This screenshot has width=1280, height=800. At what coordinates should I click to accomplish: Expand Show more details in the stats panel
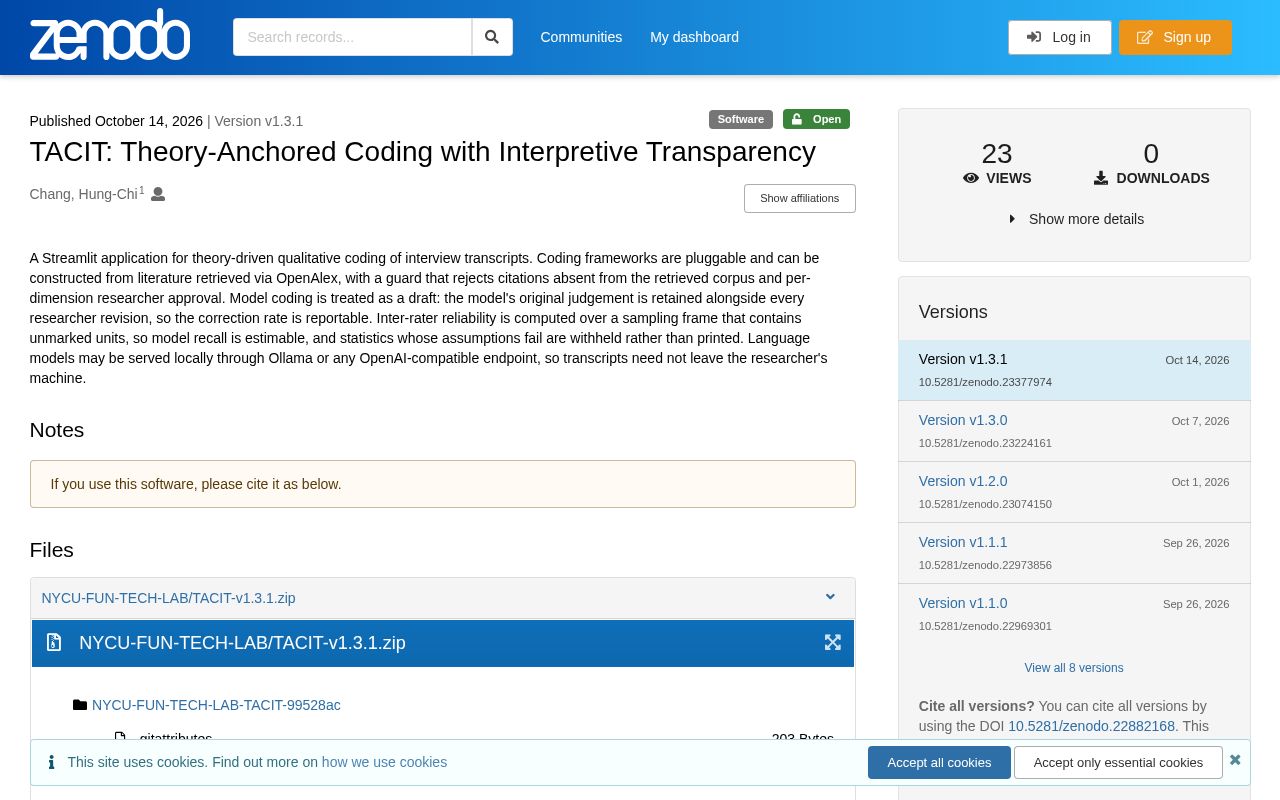tap(1076, 219)
